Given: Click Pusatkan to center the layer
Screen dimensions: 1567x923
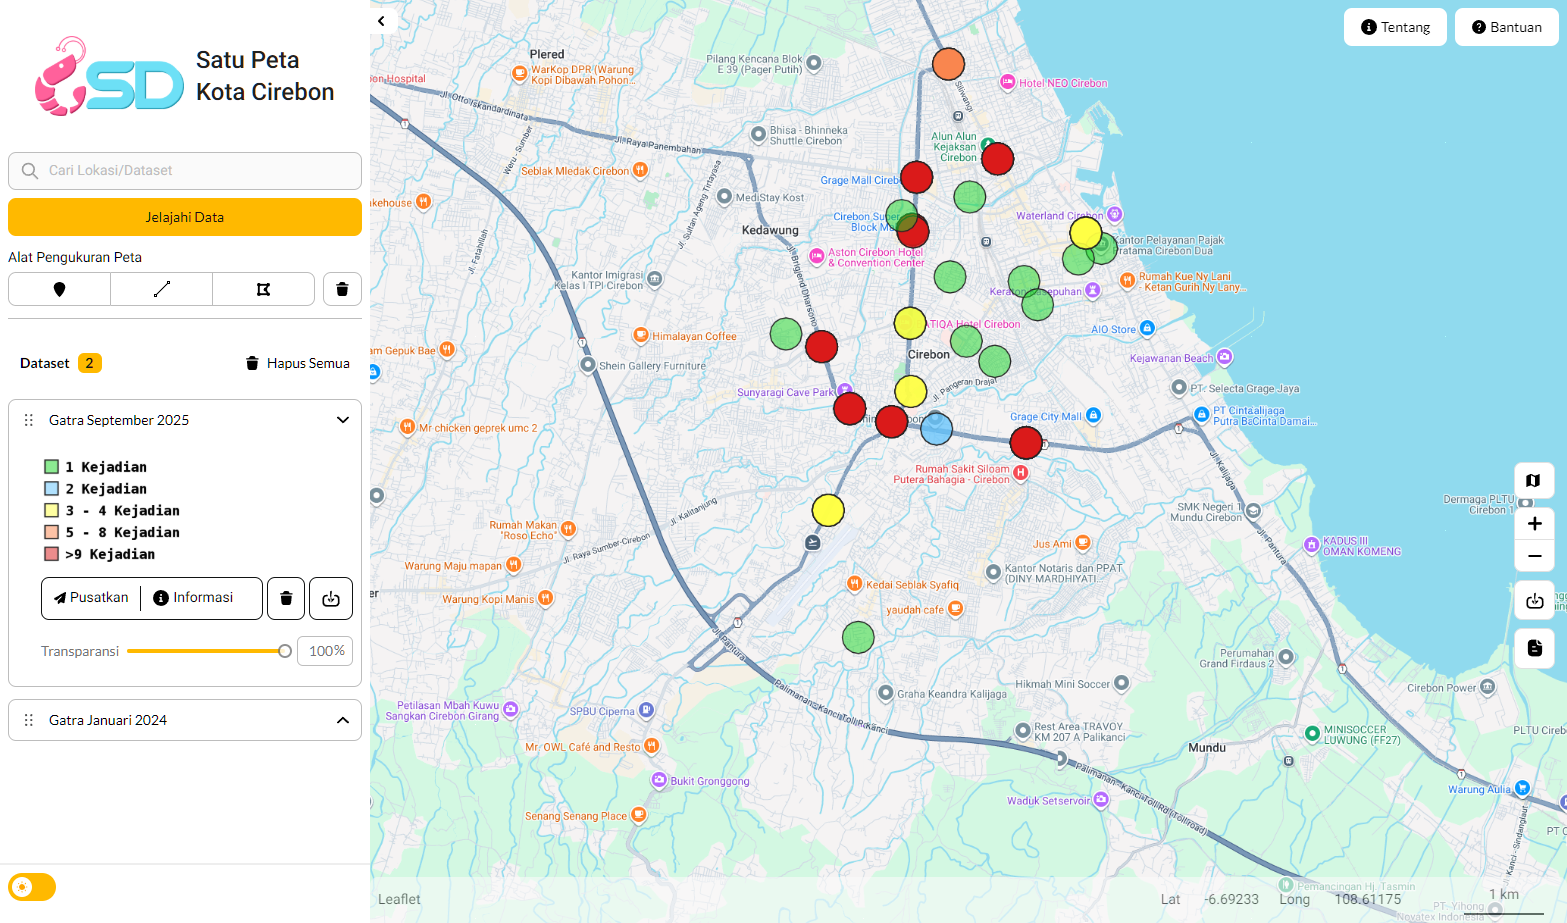Looking at the screenshot, I should coord(92,598).
